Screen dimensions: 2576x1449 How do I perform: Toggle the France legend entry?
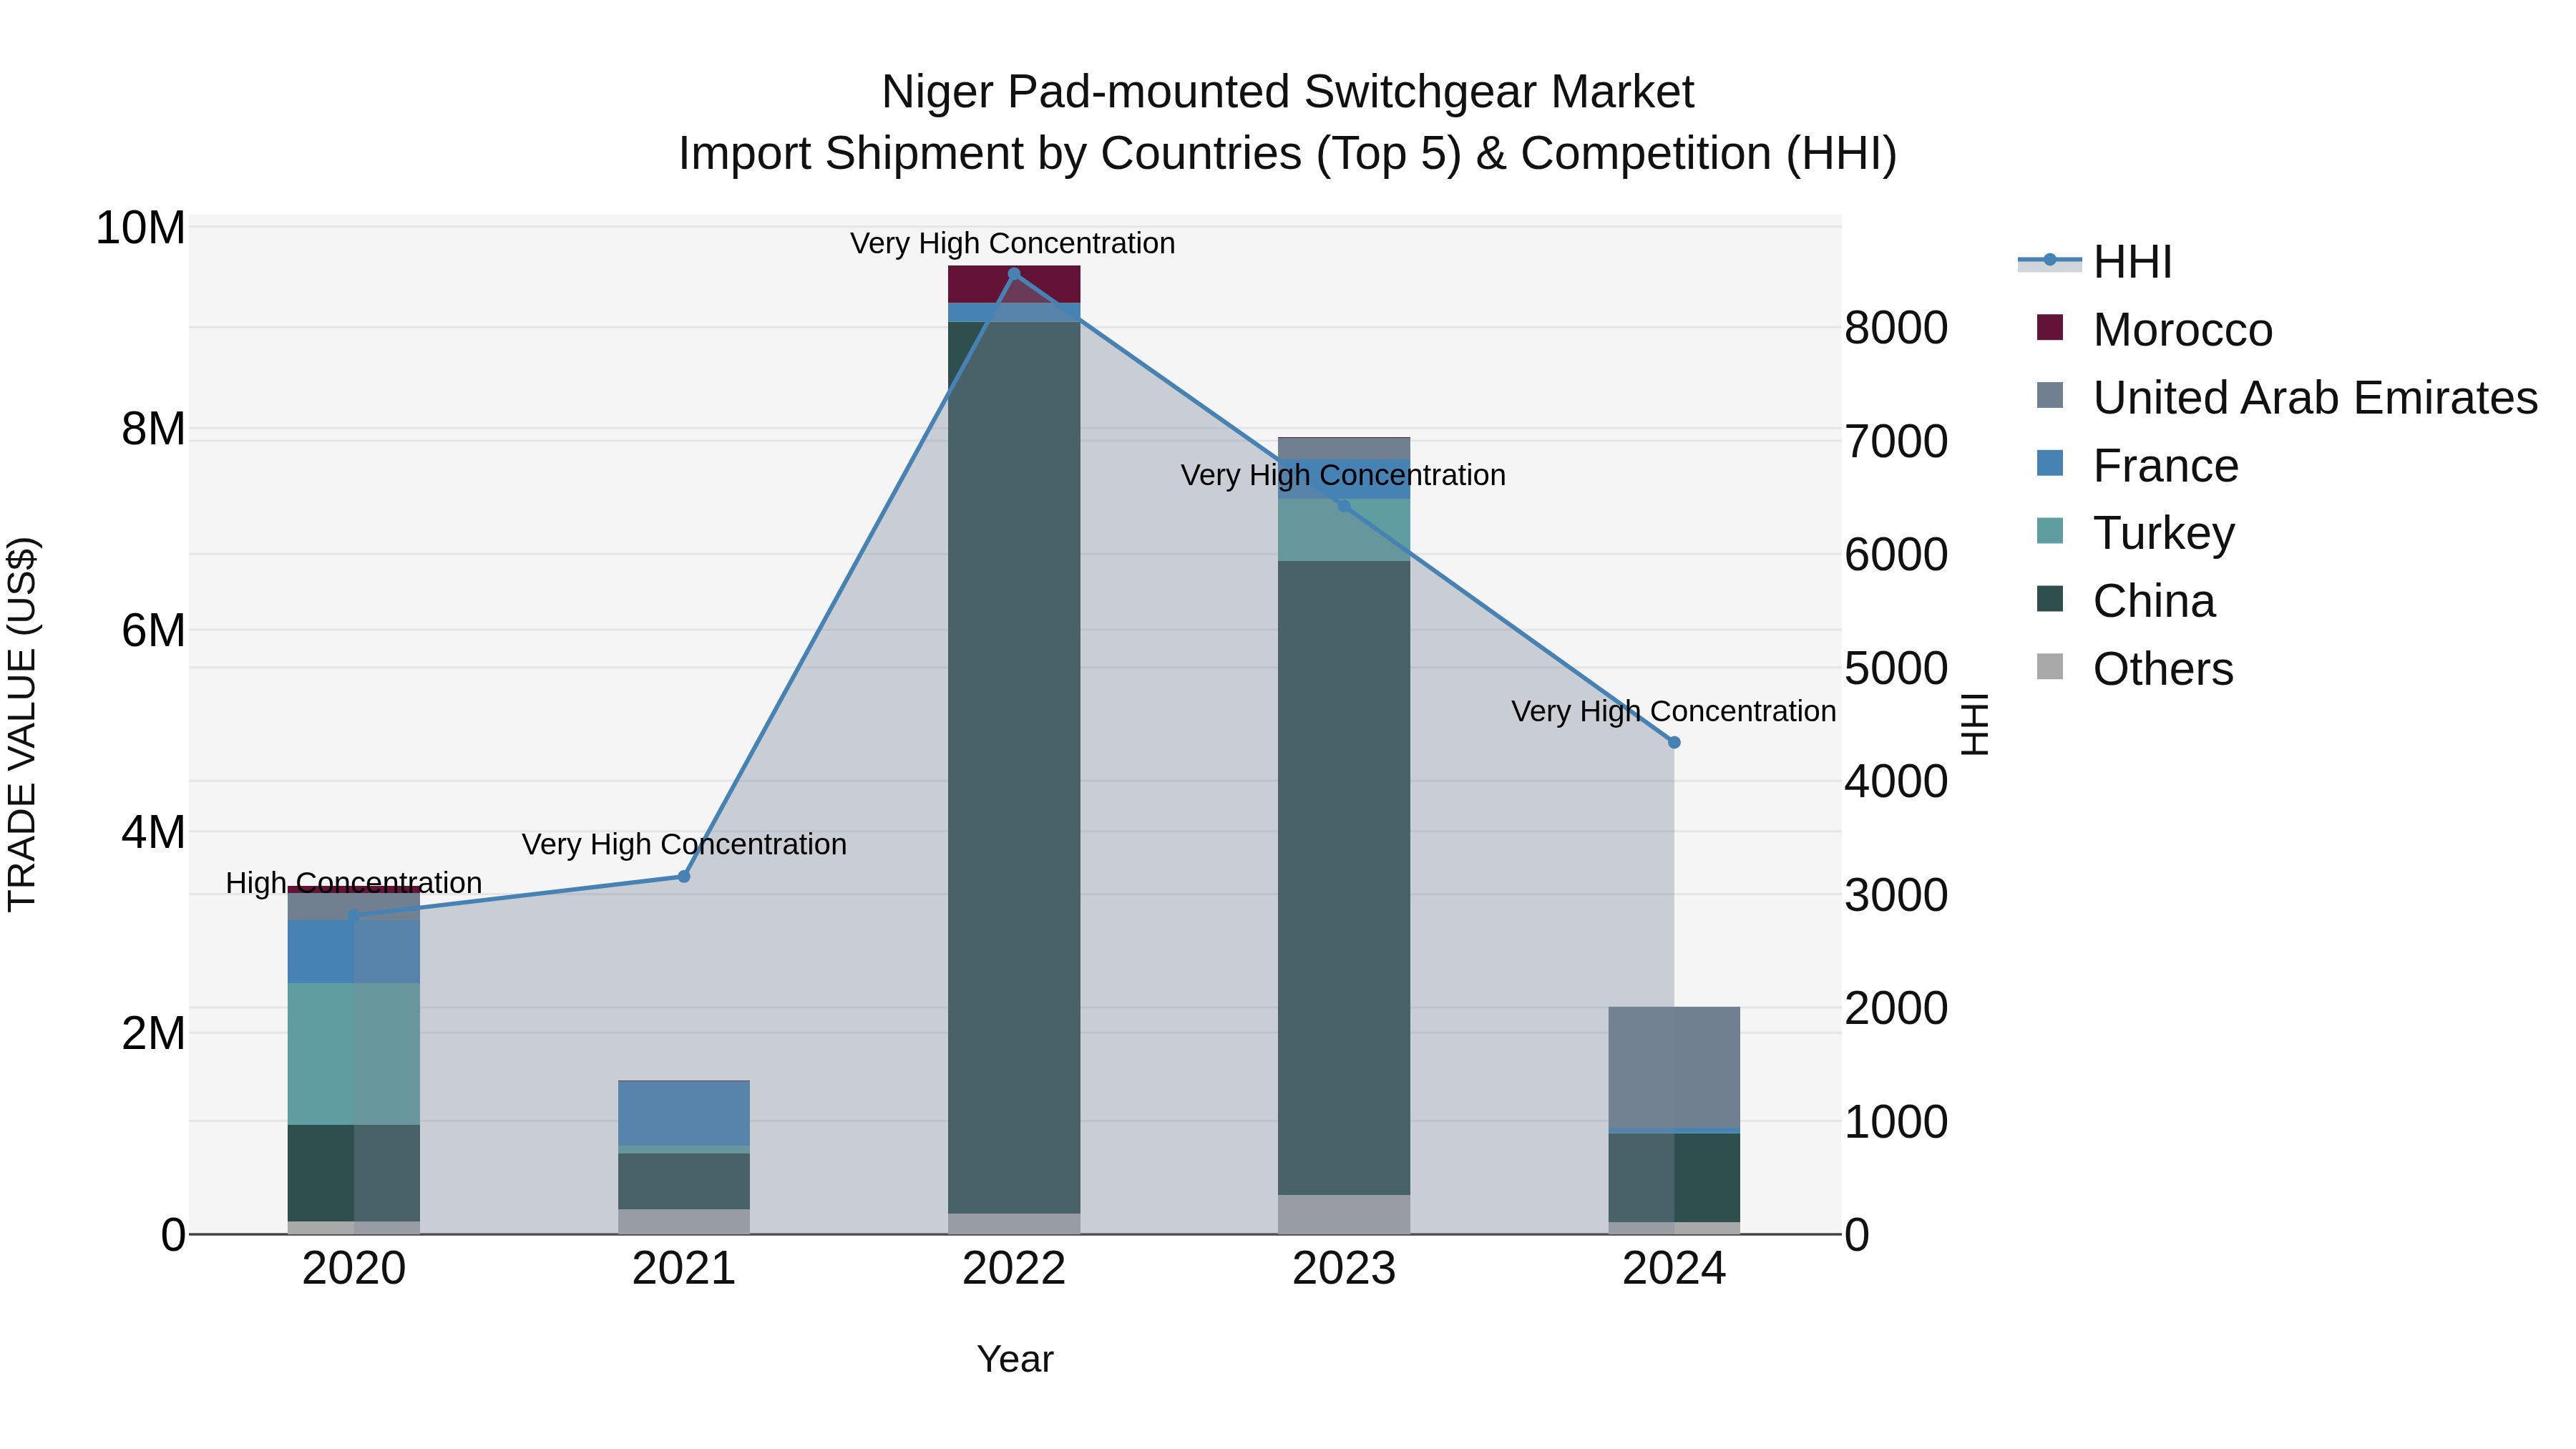point(2138,465)
